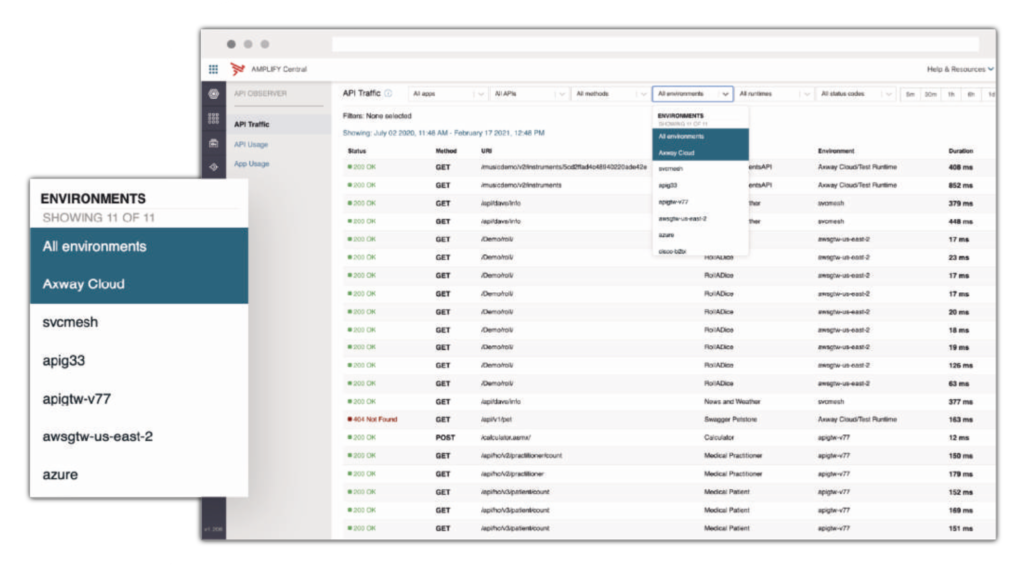This screenshot has height=568, width=1024.
Task: Click the 169 ms duration value
Action: (x=961, y=510)
